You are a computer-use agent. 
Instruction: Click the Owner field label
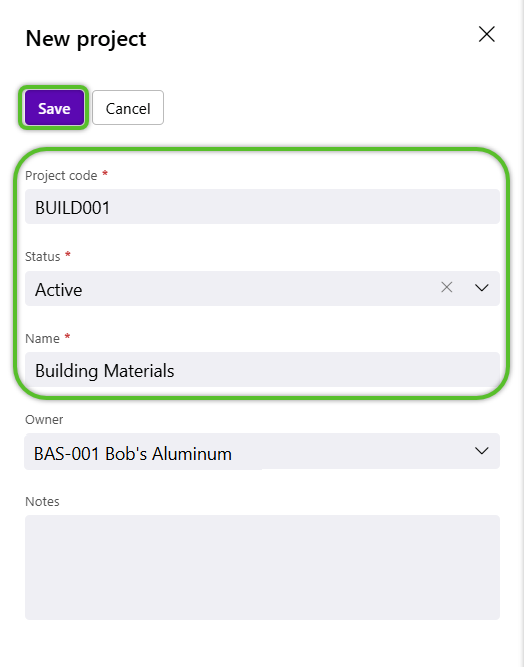pyautogui.click(x=44, y=420)
